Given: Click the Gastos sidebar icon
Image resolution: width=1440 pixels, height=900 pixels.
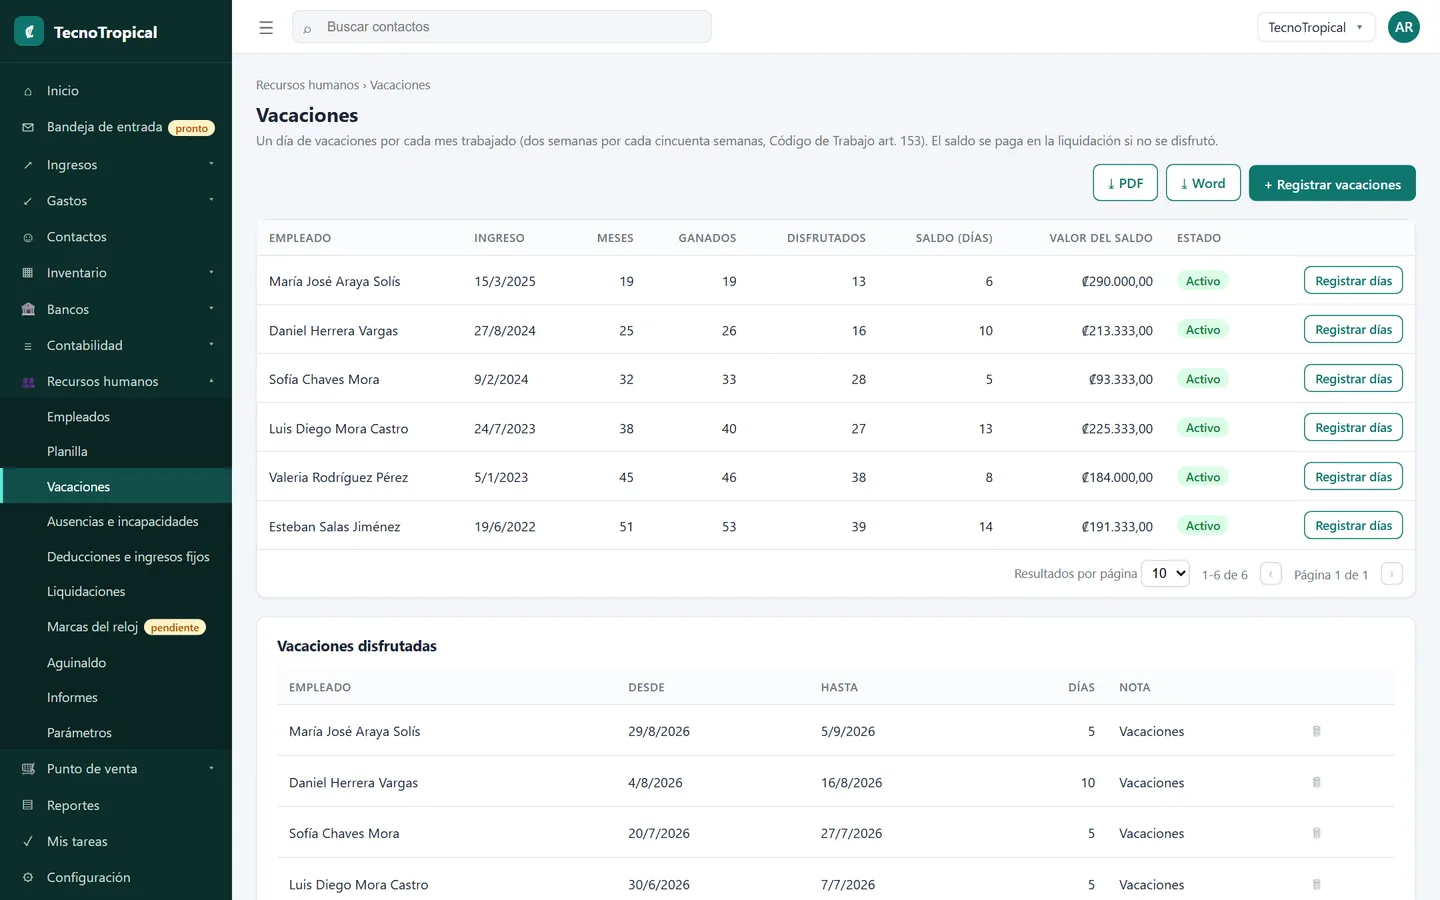Looking at the screenshot, I should tap(28, 201).
